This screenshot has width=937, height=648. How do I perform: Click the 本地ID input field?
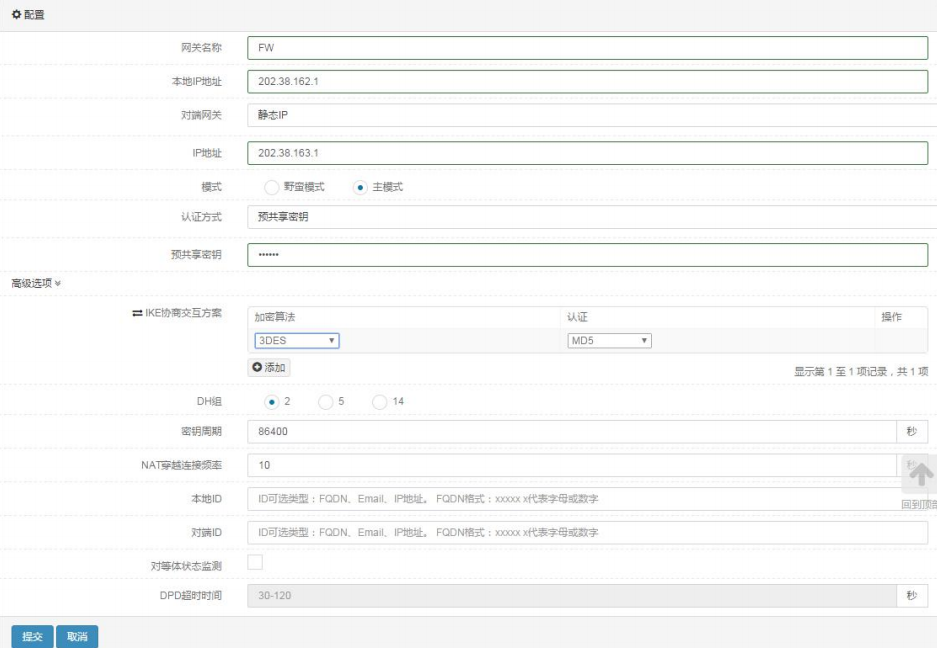[587, 499]
